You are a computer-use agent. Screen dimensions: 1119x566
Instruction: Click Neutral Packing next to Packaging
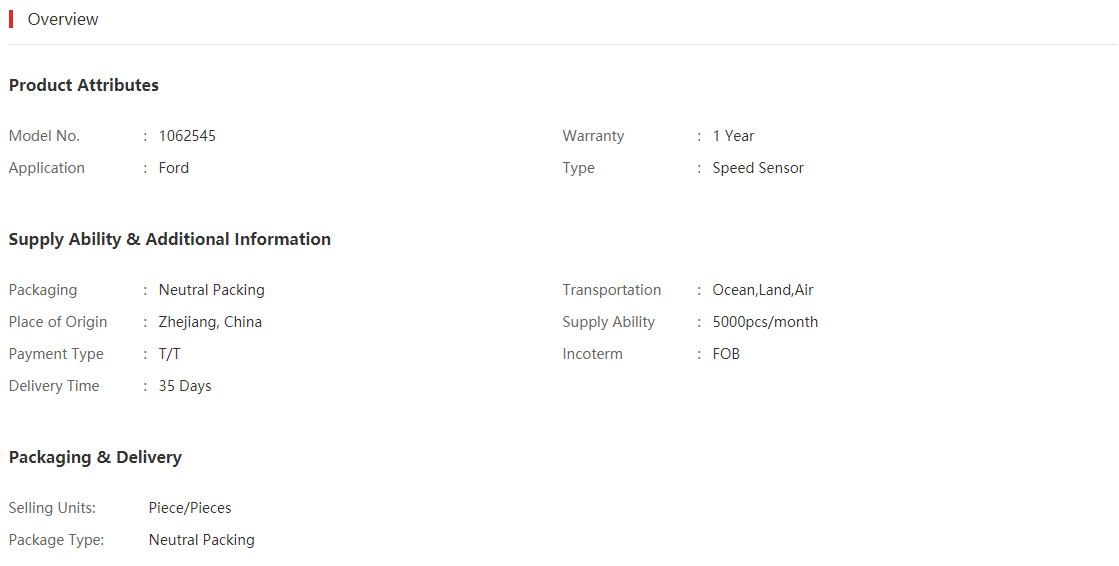point(211,290)
